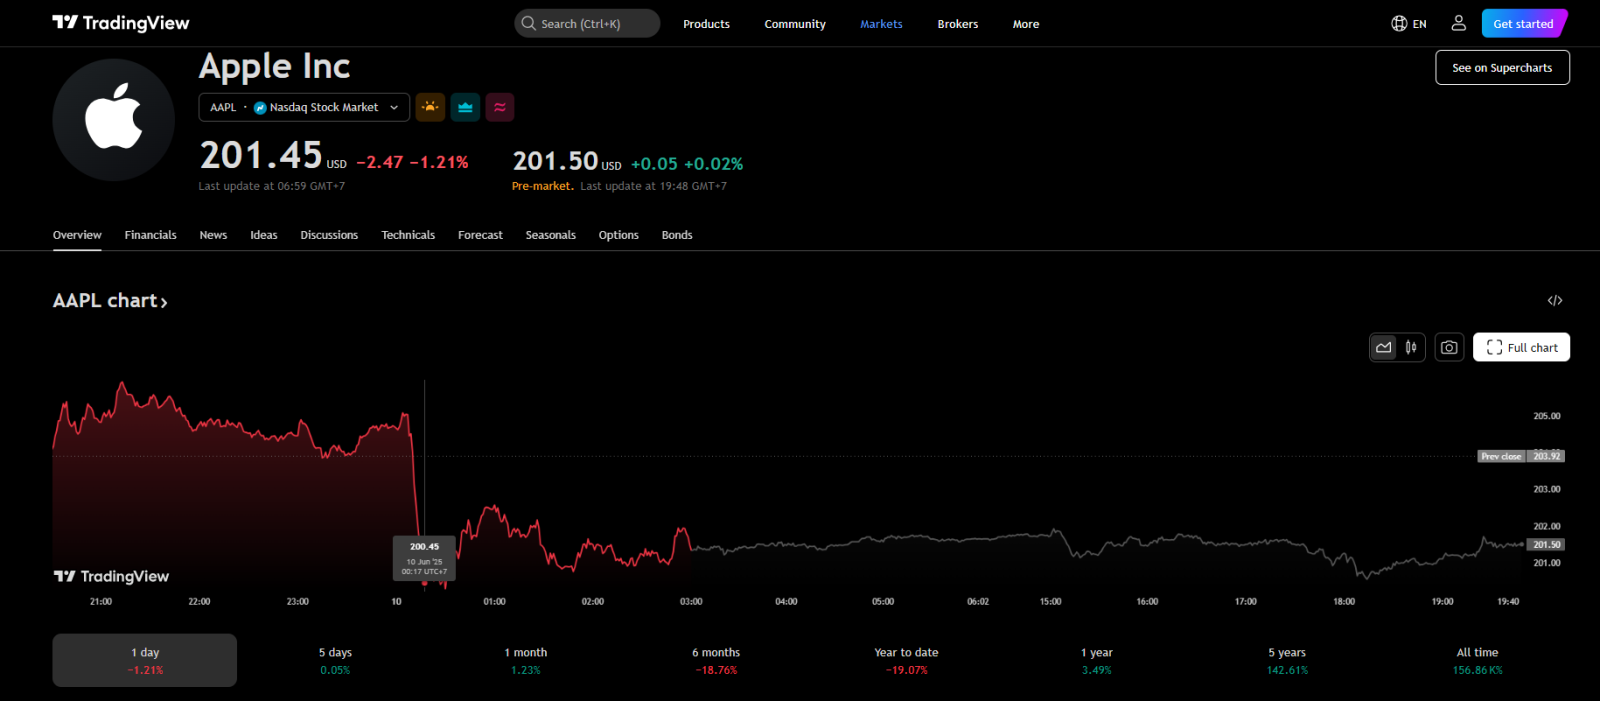Viewport: 1600px width, 701px height.
Task: Click the 201.50 current price label on axis
Action: (1547, 545)
